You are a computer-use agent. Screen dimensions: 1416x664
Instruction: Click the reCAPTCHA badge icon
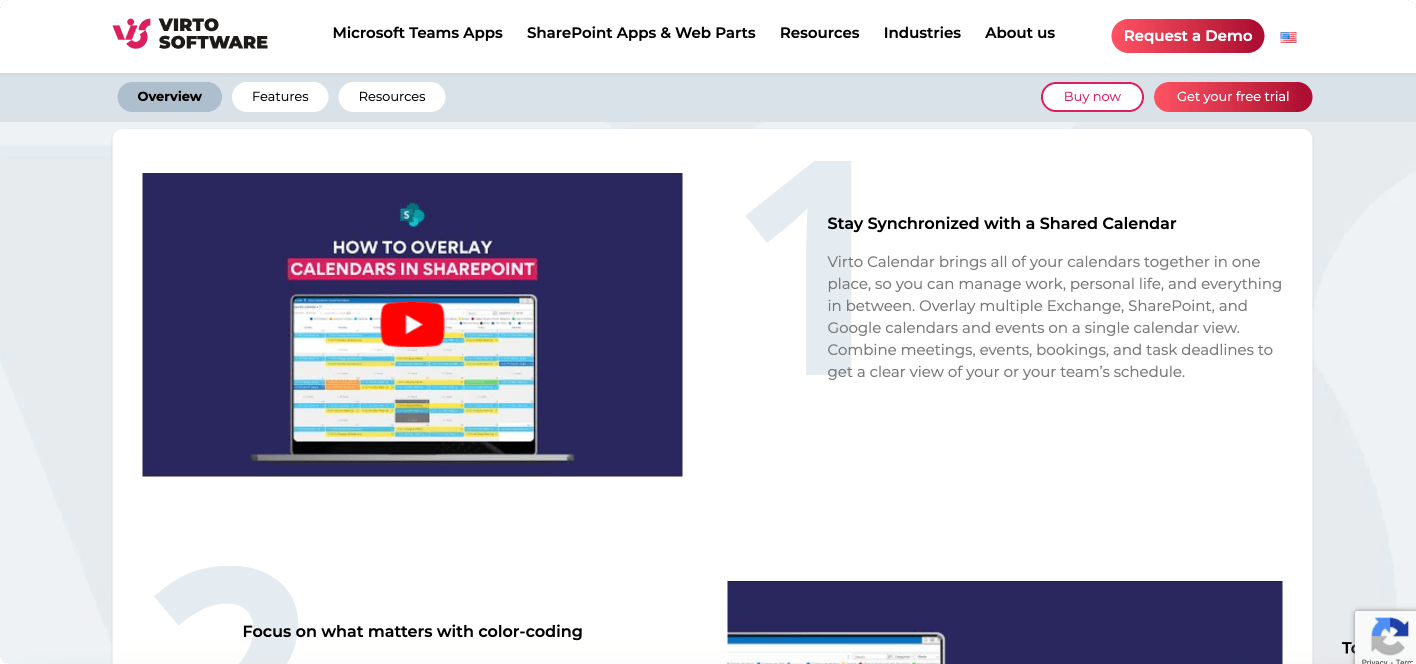click(1389, 635)
